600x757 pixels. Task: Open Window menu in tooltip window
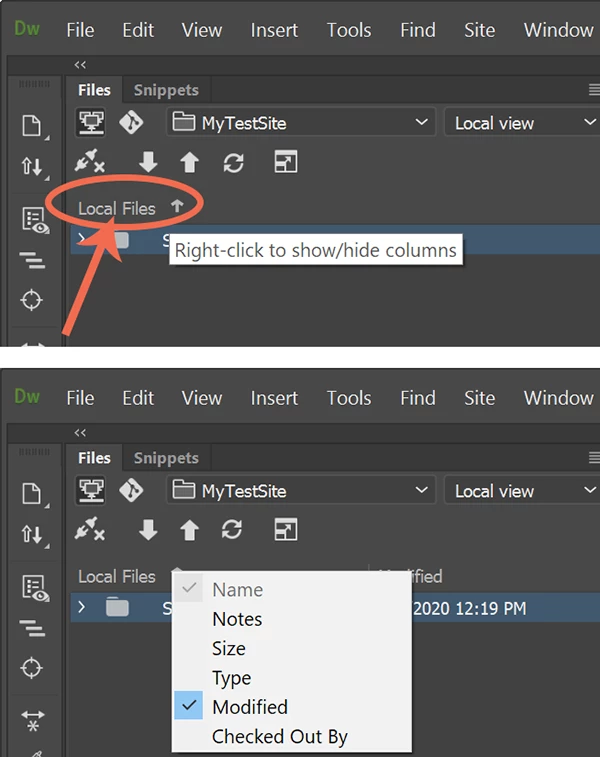pyautogui.click(x=558, y=30)
